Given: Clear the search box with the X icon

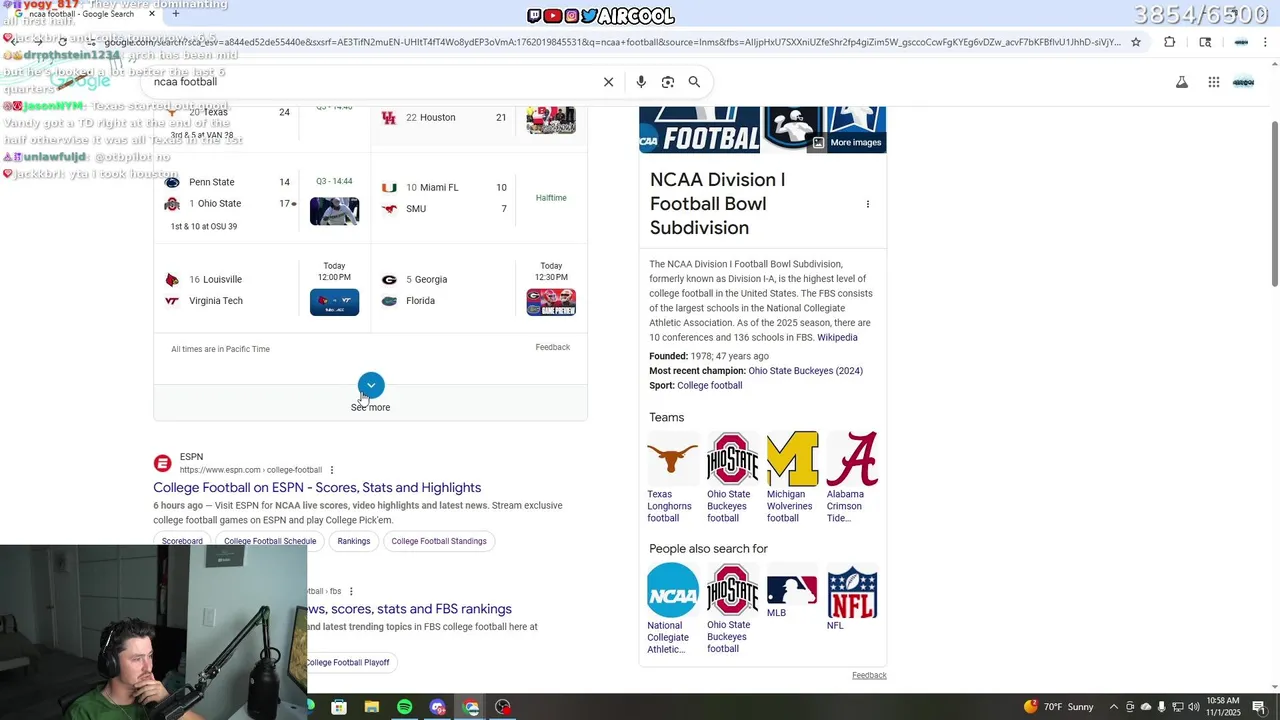Looking at the screenshot, I should (x=608, y=82).
